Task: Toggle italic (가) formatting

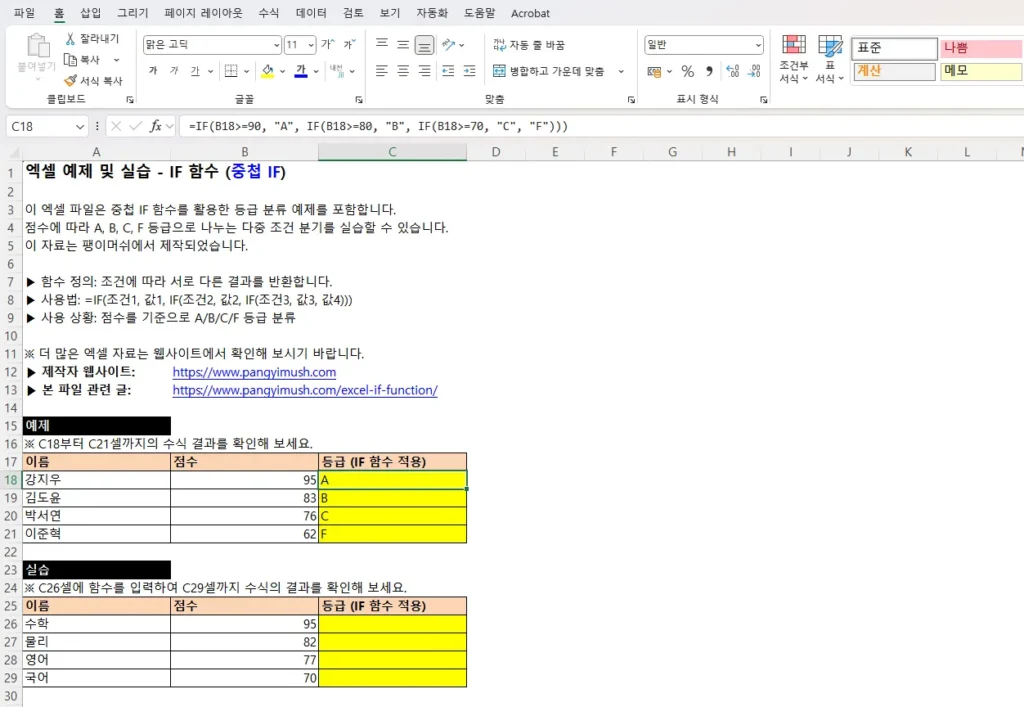Action: (x=174, y=71)
